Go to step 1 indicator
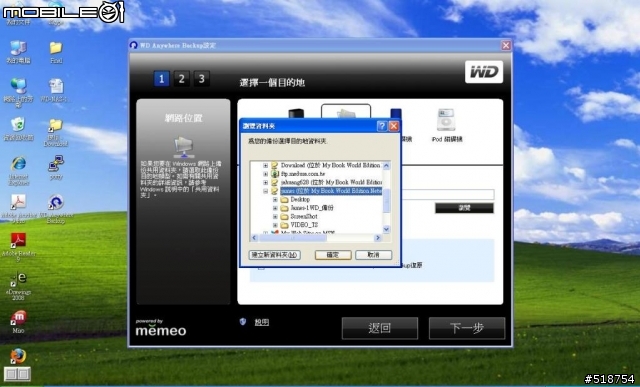The height and width of the screenshot is (387, 640). click(x=161, y=78)
